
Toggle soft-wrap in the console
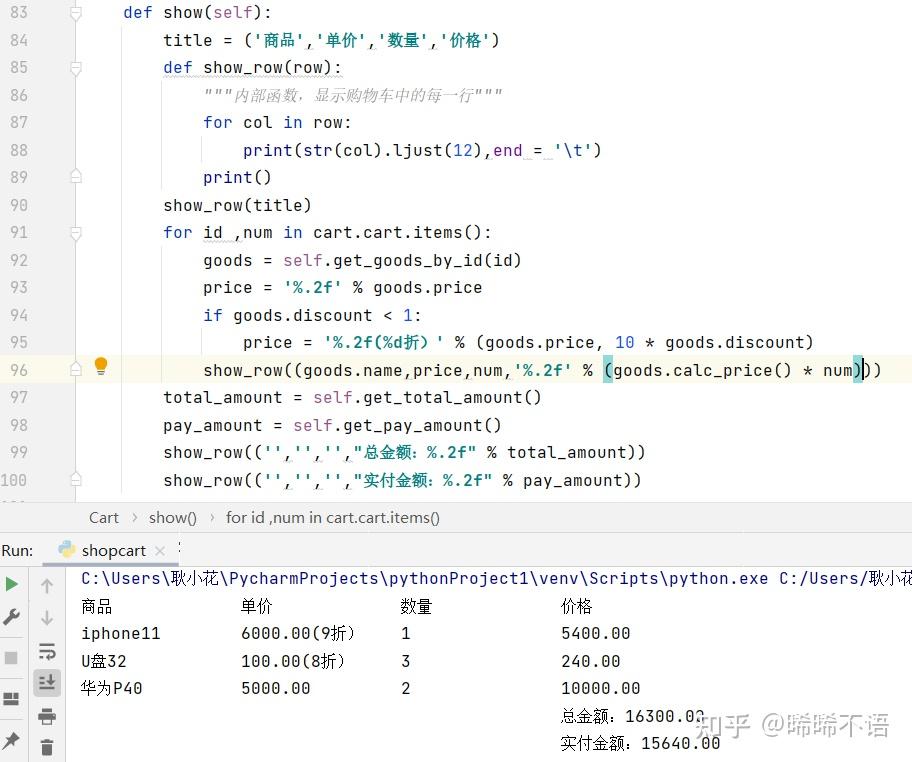(x=47, y=650)
